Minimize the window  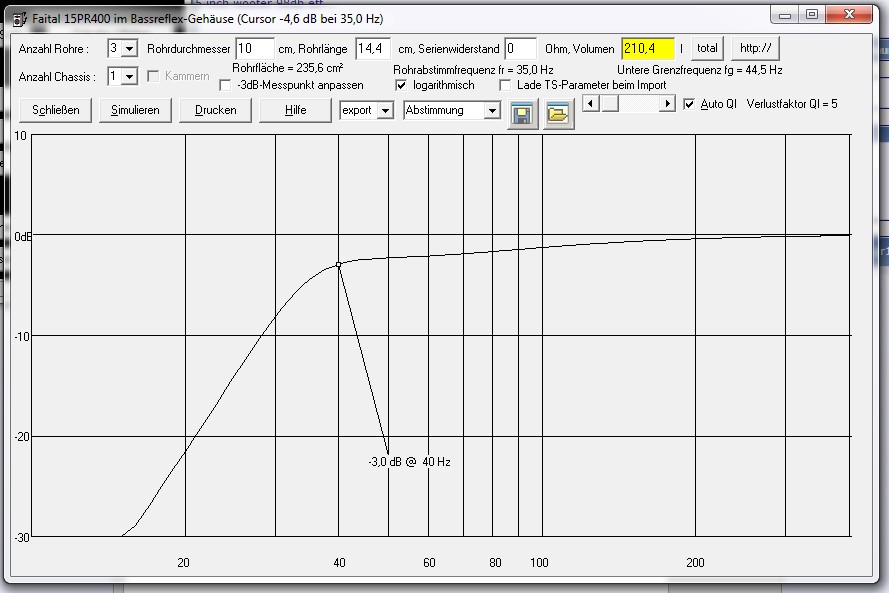click(785, 14)
